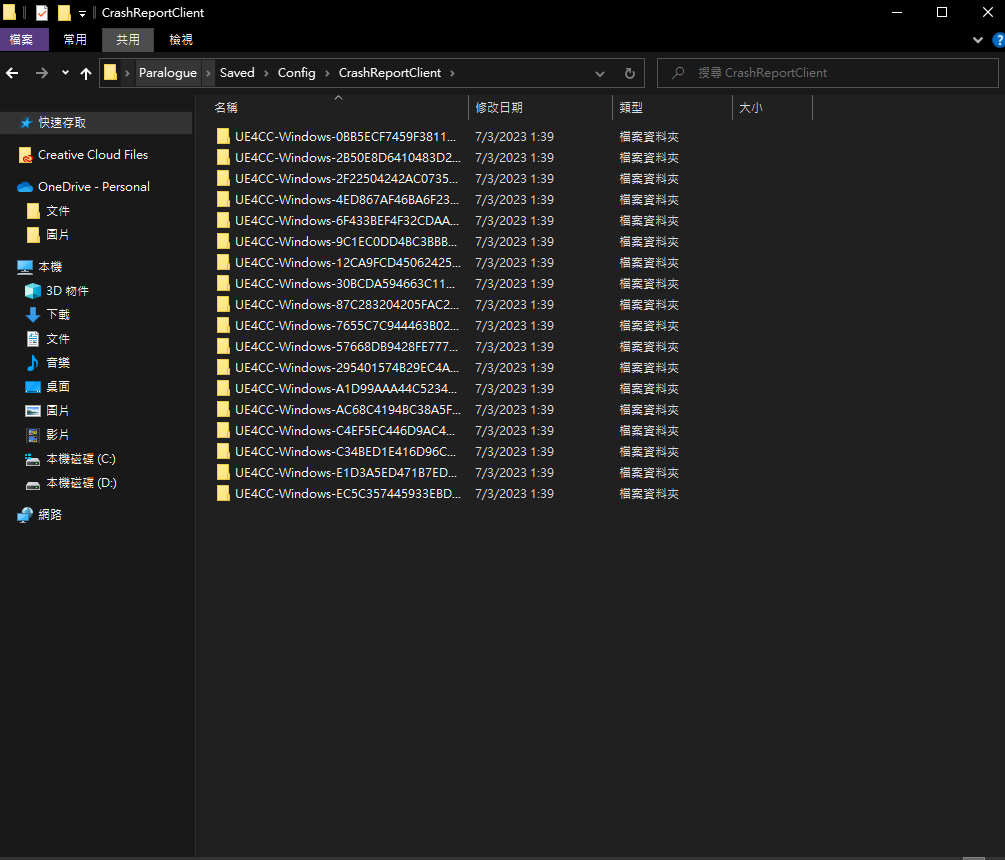Image resolution: width=1005 pixels, height=860 pixels.
Task: Switch to the 常用 ribbon tab
Action: pyautogui.click(x=75, y=40)
